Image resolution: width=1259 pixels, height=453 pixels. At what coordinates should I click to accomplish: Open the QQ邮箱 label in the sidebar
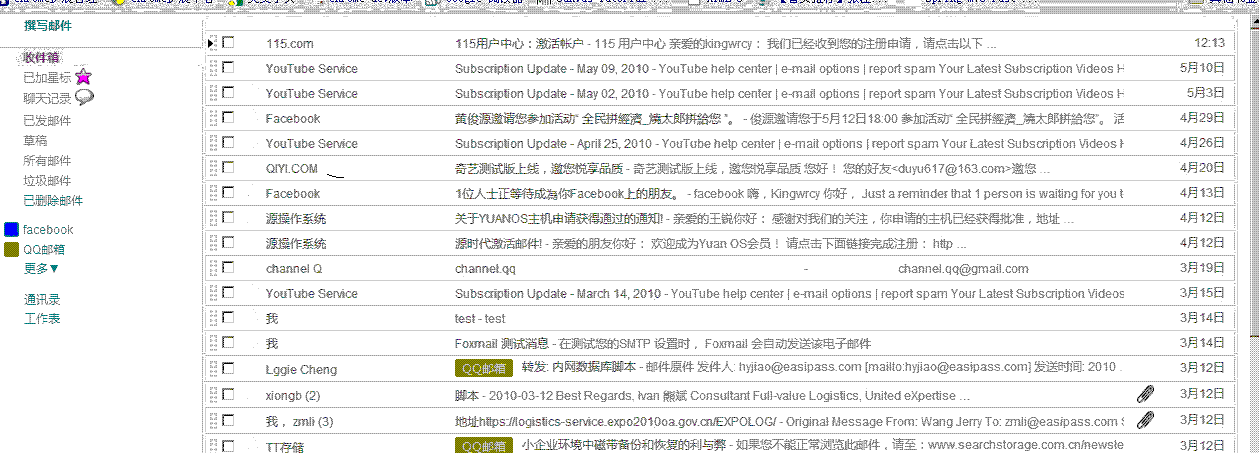coord(45,250)
